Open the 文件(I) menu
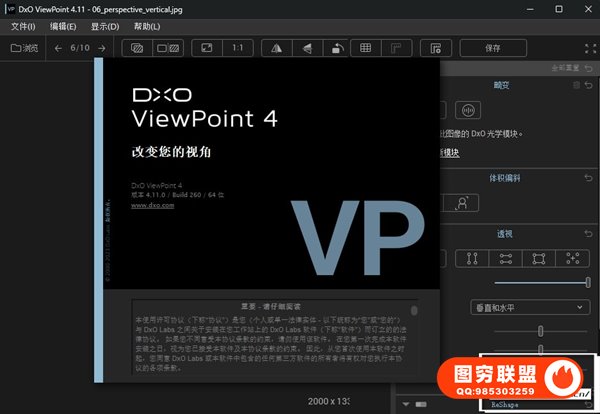This screenshot has height=414, width=600. (23, 26)
